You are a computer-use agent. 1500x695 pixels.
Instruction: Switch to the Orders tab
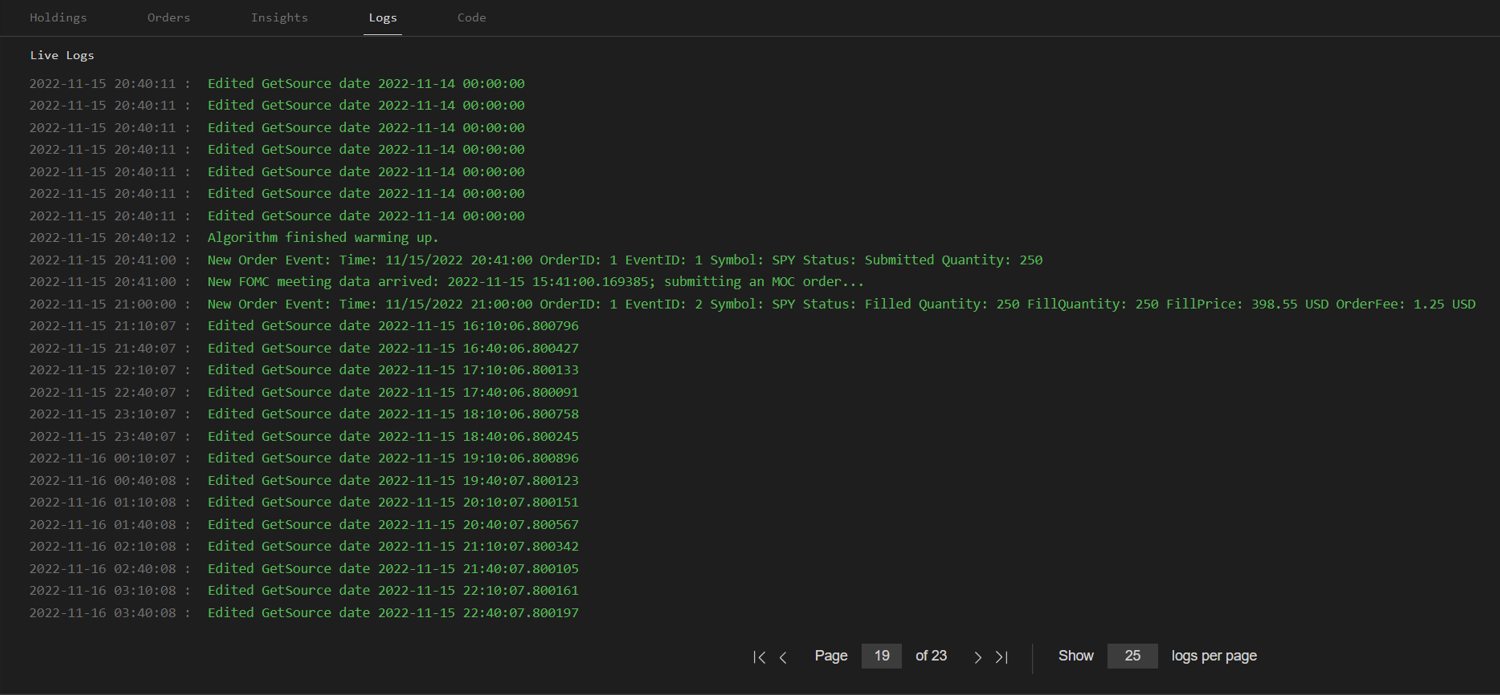click(168, 17)
